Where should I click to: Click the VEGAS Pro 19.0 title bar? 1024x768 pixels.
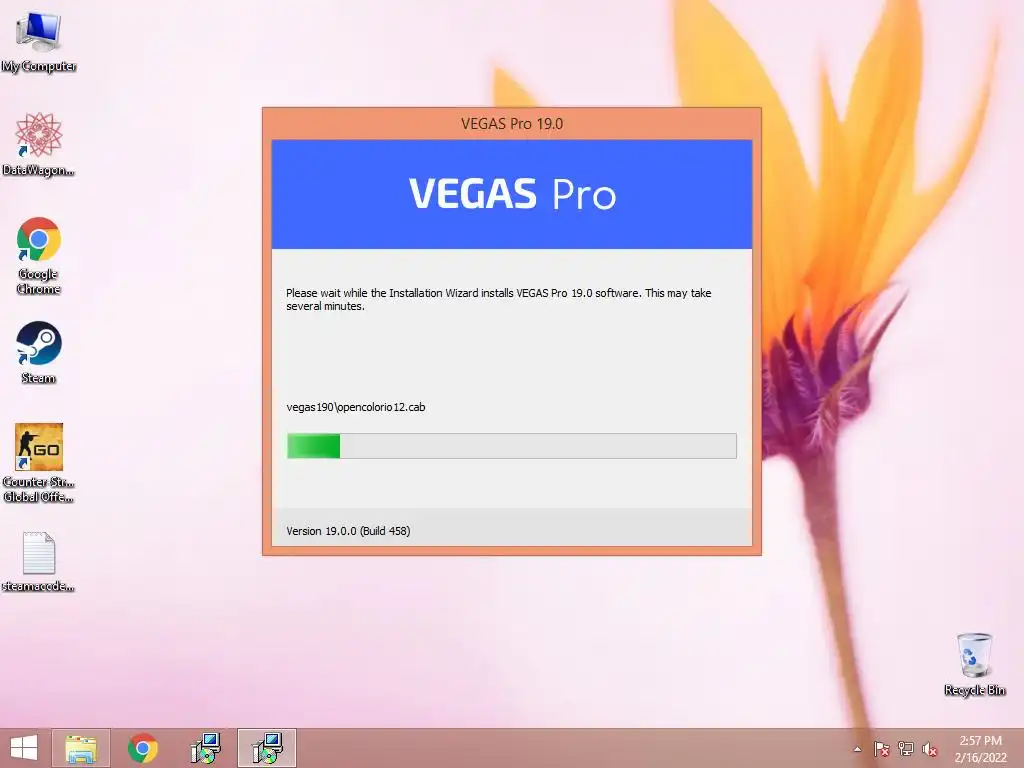(x=511, y=123)
